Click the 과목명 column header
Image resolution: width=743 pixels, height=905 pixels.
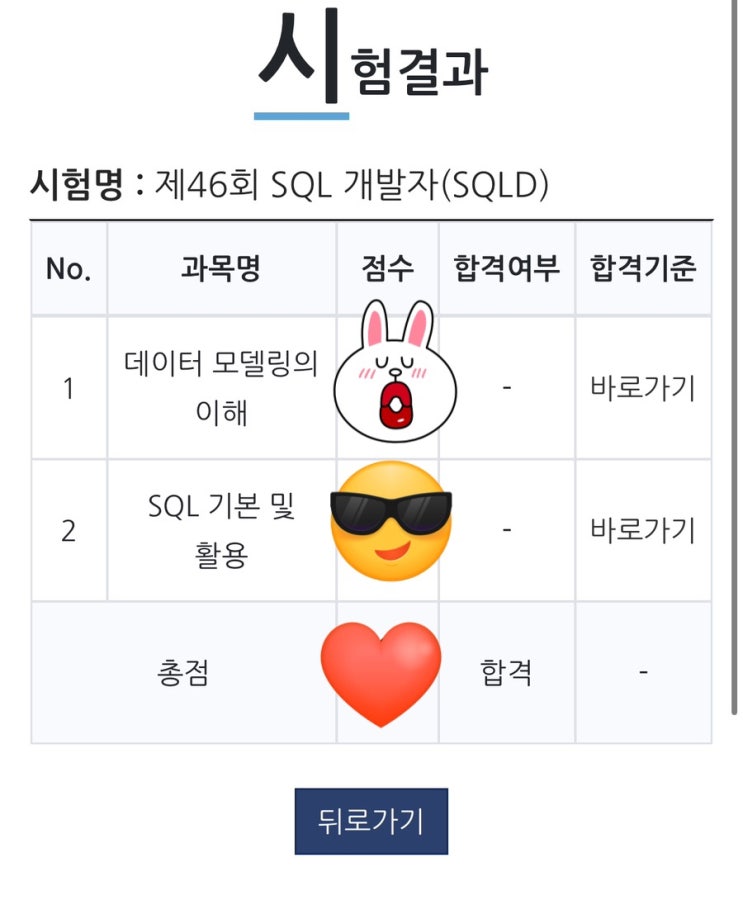[x=221, y=269]
